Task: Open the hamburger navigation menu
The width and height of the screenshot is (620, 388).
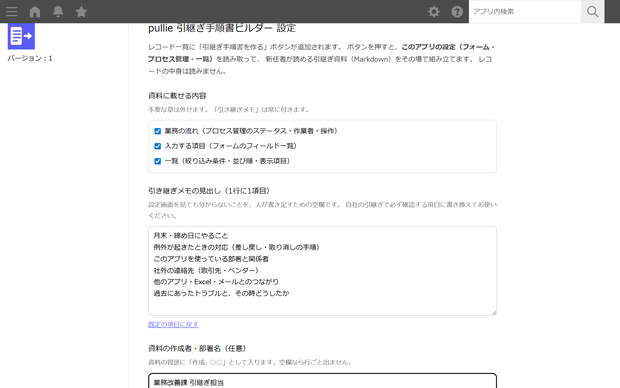Action: pos(11,11)
